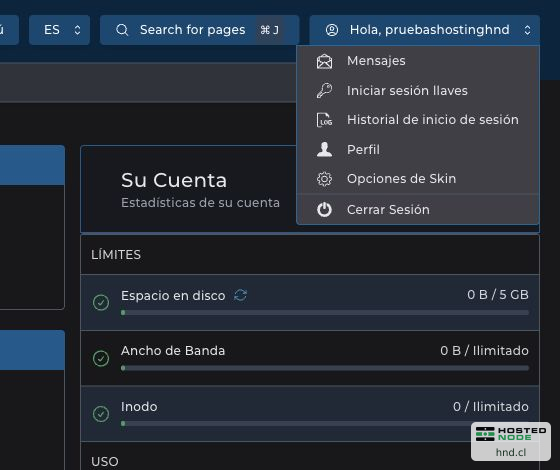
Task: Click the Espacio en disco progress bar
Action: [x=325, y=313]
